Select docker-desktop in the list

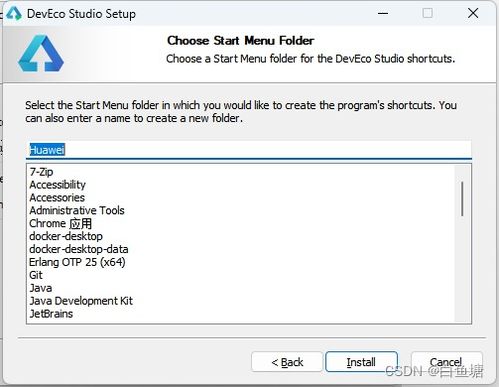[x=66, y=236]
